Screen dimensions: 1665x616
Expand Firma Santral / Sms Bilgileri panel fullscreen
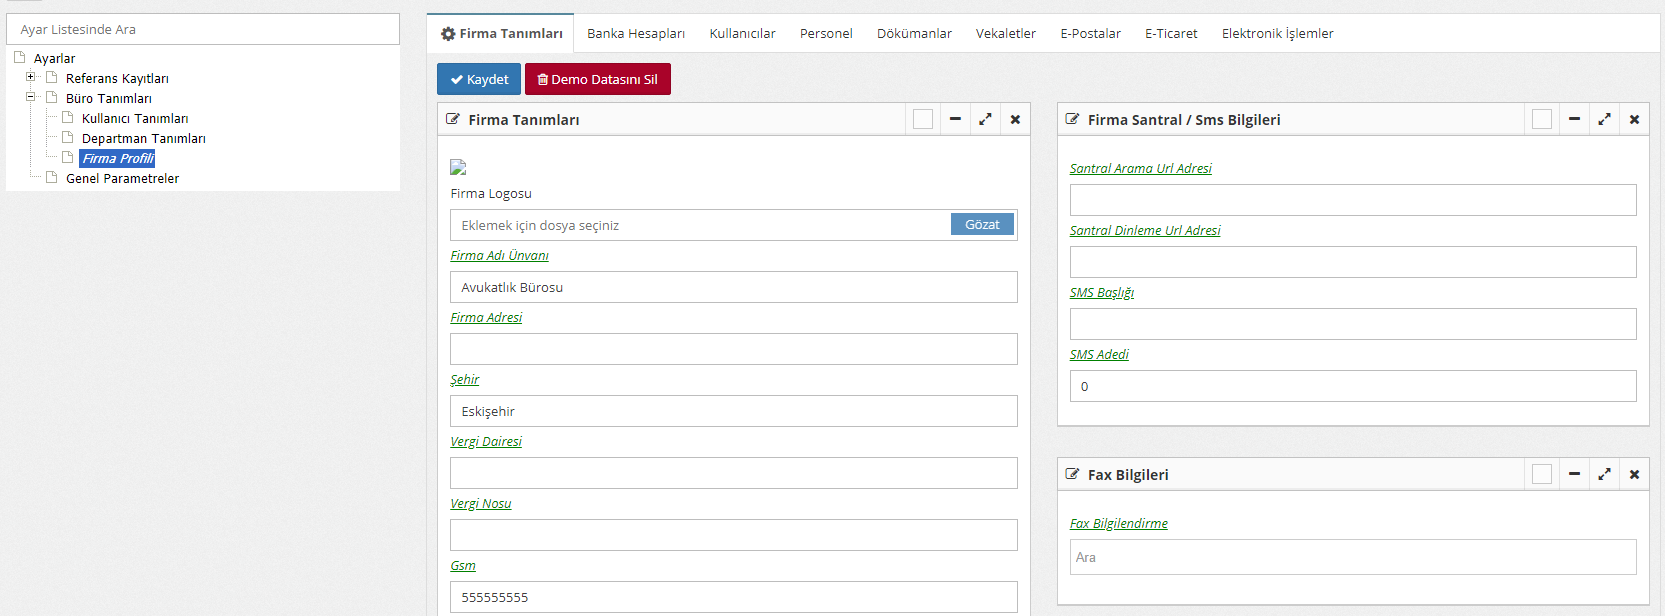pos(1604,120)
